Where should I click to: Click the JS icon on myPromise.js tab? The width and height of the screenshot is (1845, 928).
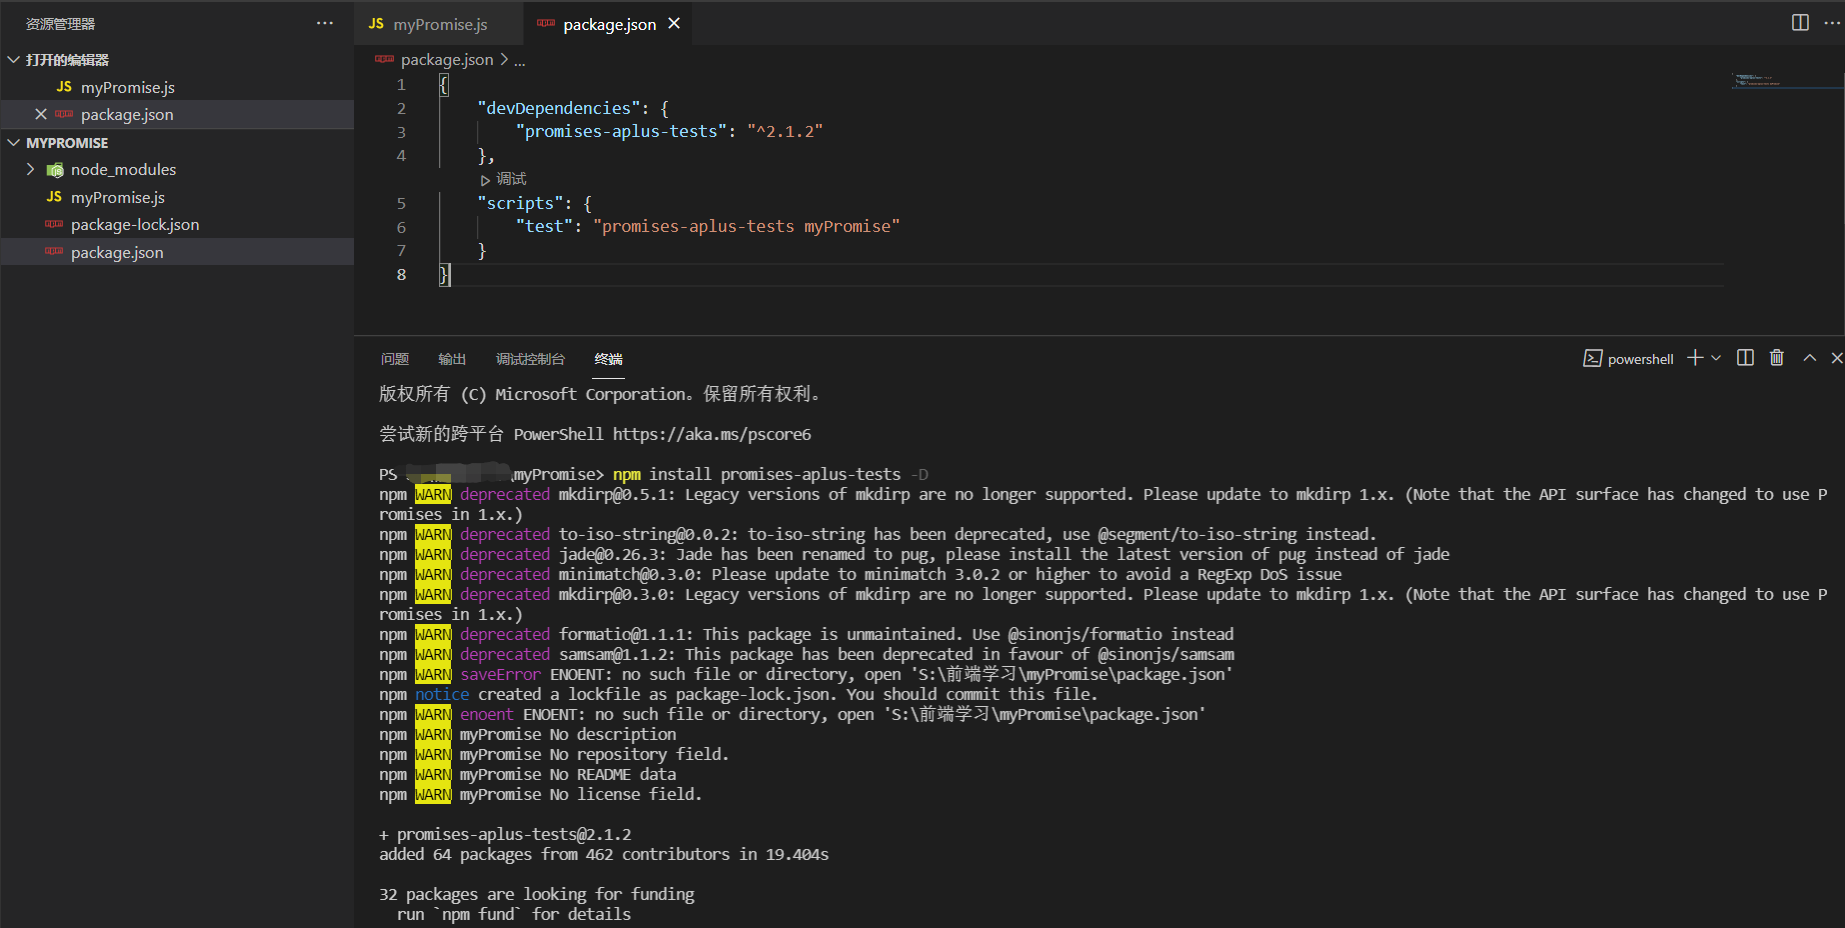[376, 24]
